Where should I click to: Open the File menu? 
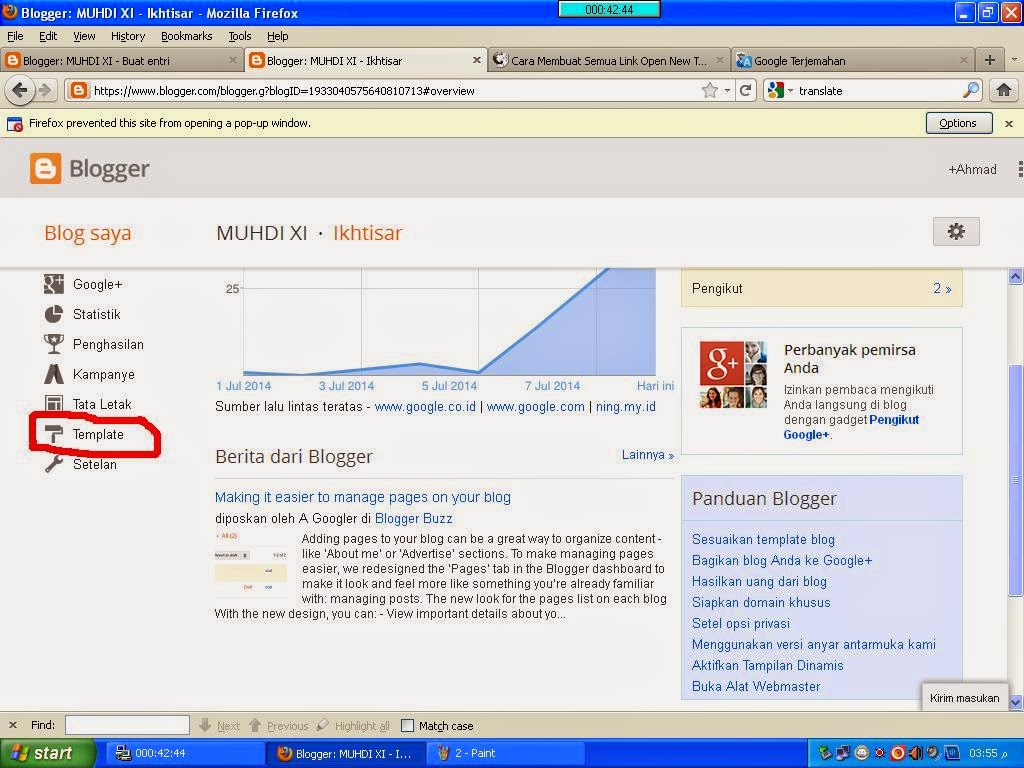[15, 36]
